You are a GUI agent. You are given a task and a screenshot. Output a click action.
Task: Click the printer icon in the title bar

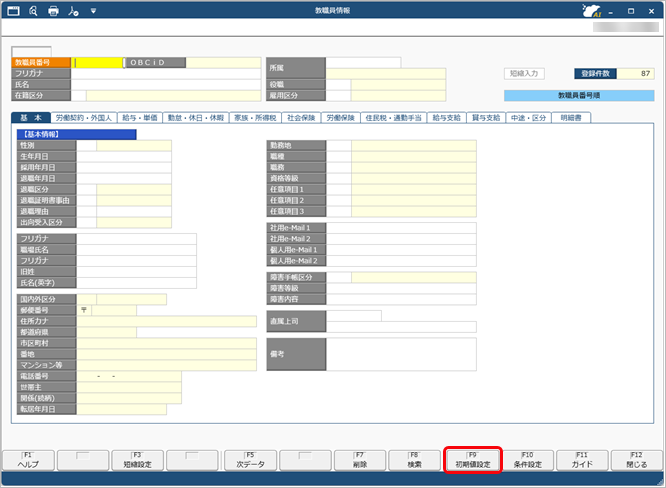click(x=53, y=11)
